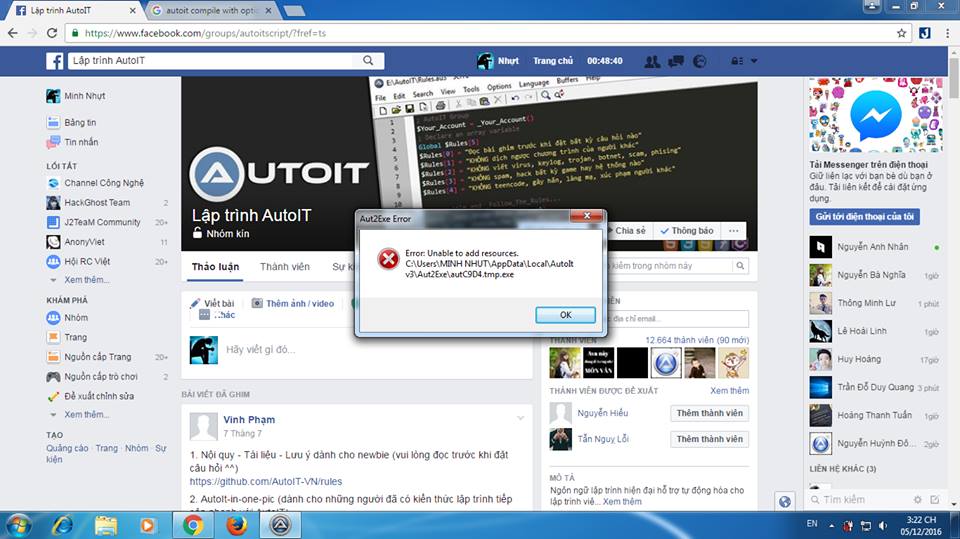Screen dimensions: 960x539
Task: Open messages icon in top bar
Action: pyautogui.click(x=676, y=61)
